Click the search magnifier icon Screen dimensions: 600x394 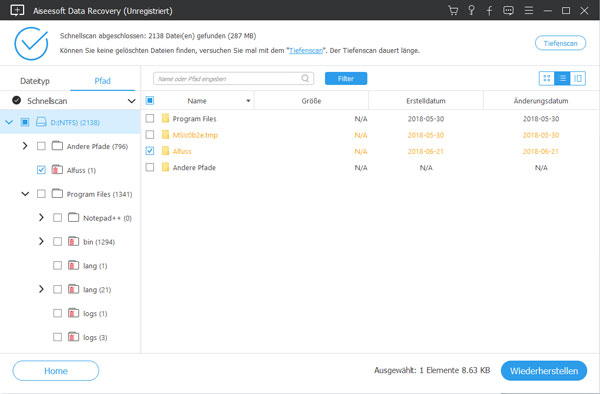305,78
